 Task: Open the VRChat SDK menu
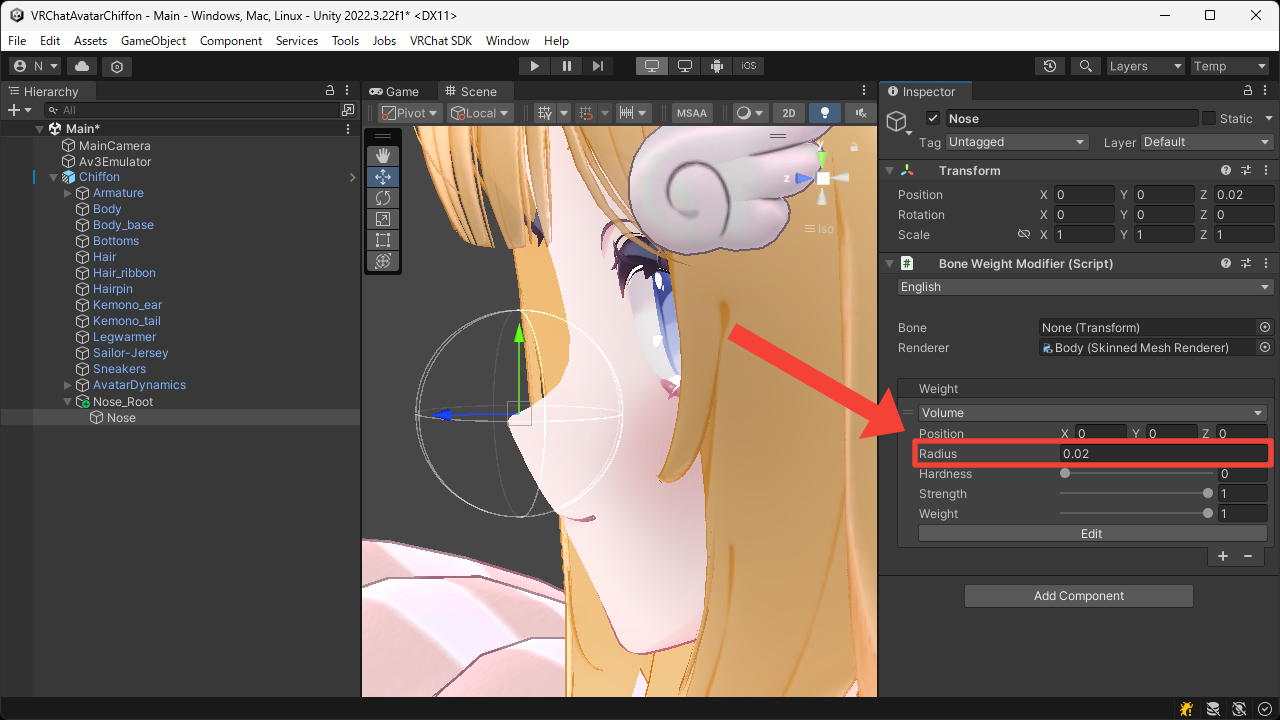(441, 41)
